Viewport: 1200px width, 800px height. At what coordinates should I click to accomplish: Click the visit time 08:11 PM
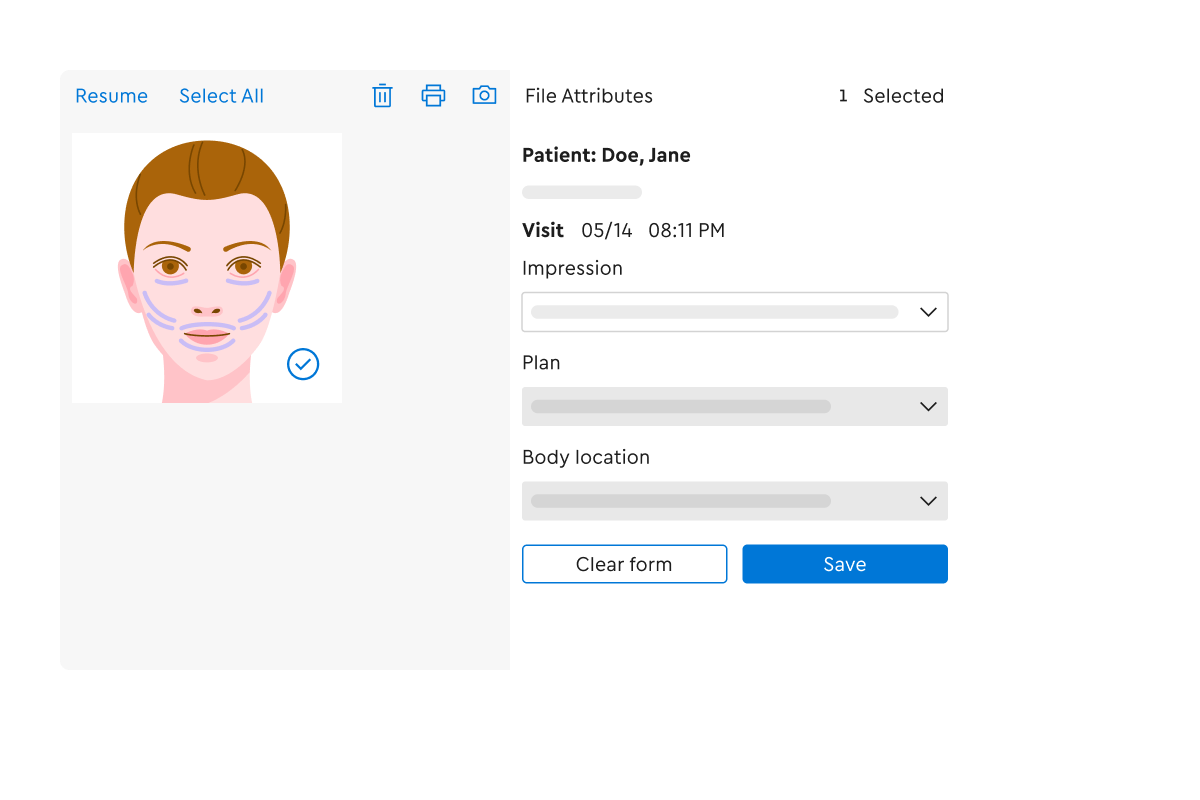pos(686,231)
